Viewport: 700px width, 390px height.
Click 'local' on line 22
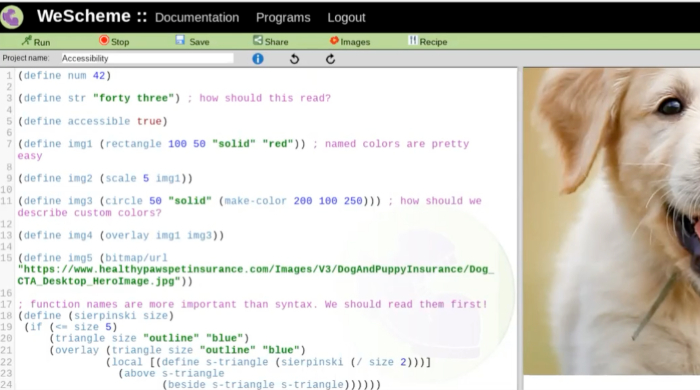point(127,362)
